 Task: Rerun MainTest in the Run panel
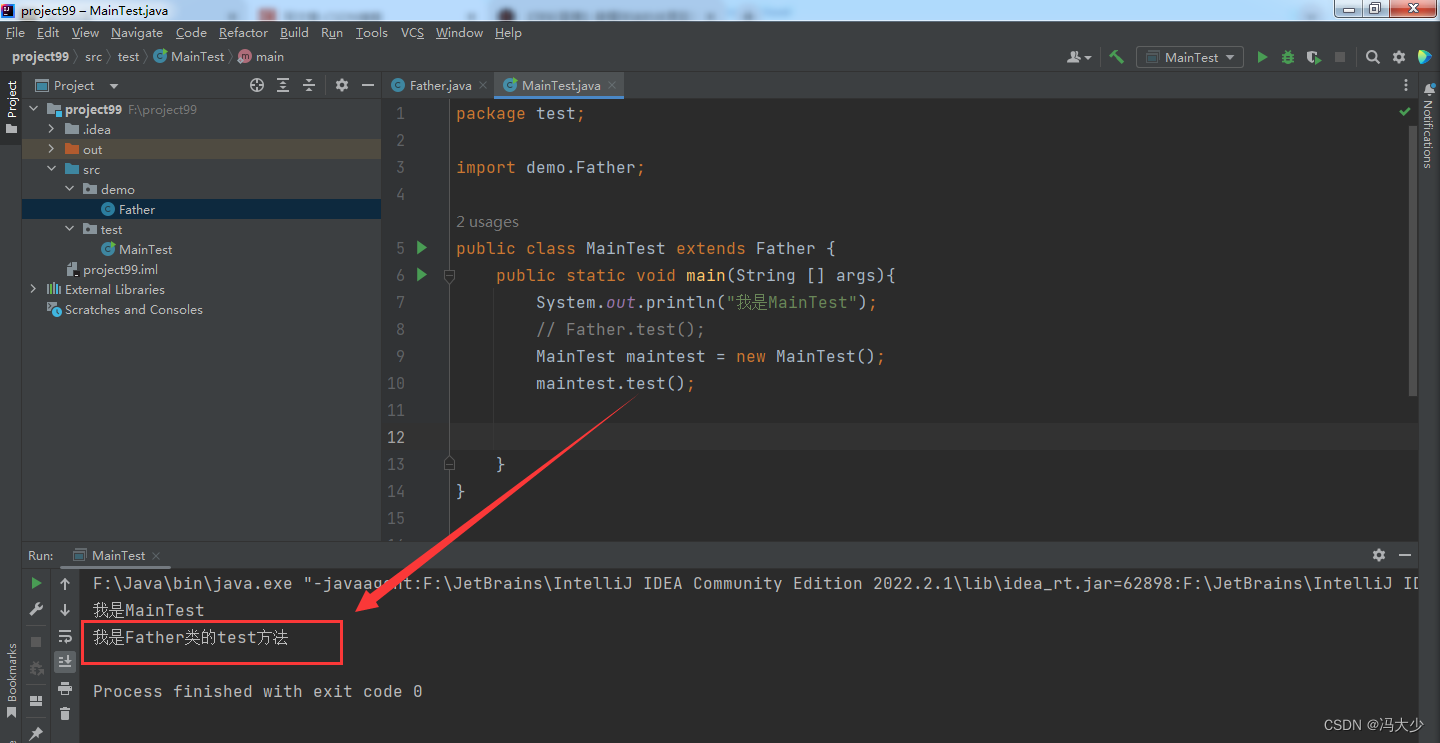[36, 583]
